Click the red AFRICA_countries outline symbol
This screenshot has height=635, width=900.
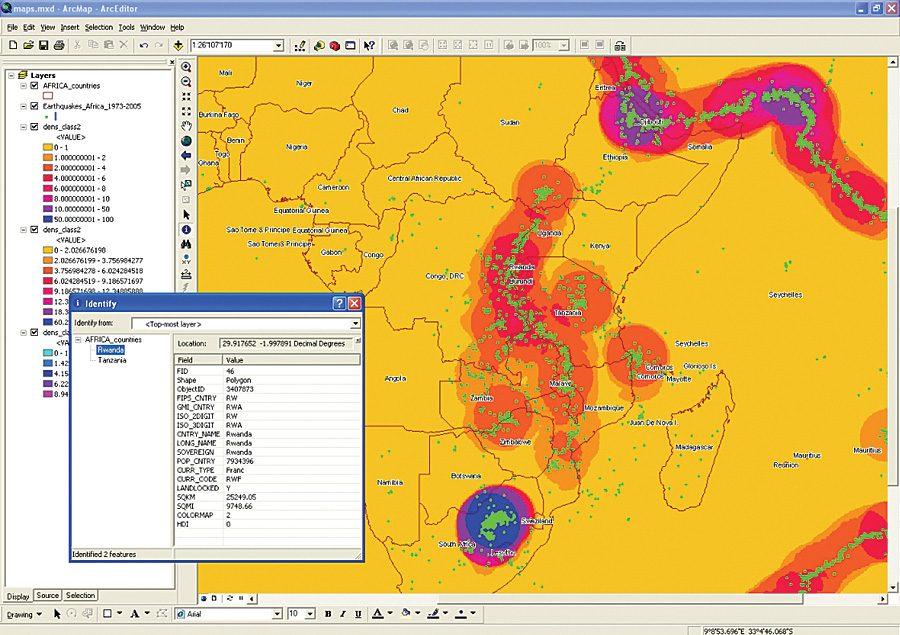pos(48,96)
